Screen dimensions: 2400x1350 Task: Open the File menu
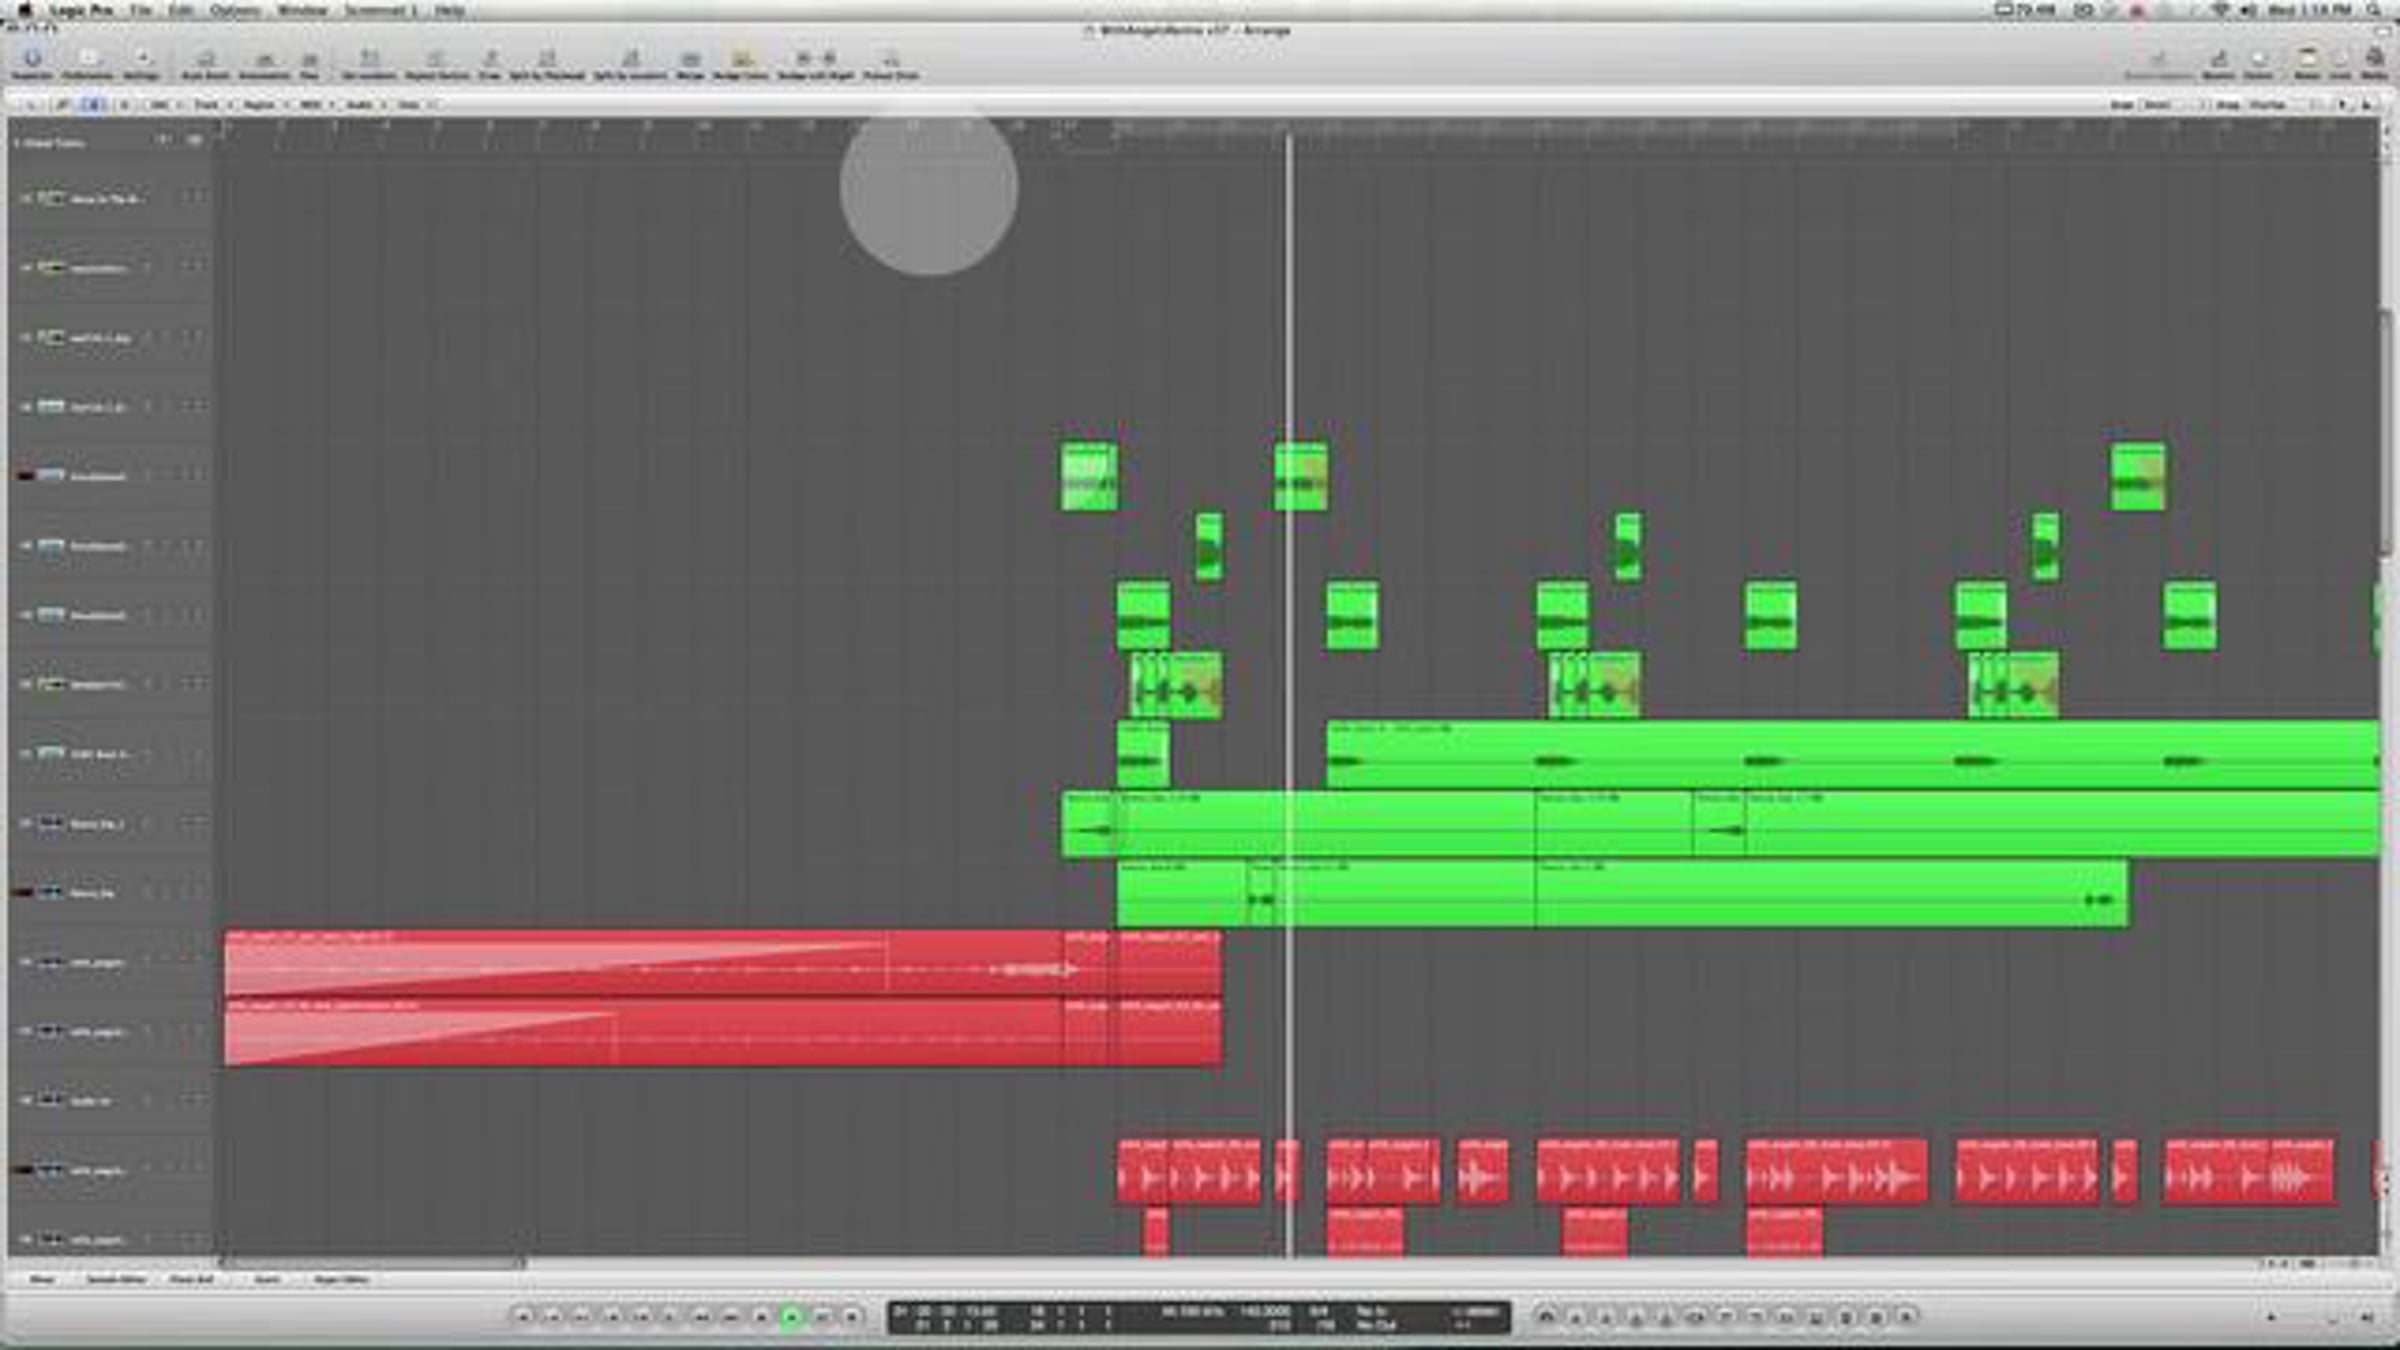(140, 10)
